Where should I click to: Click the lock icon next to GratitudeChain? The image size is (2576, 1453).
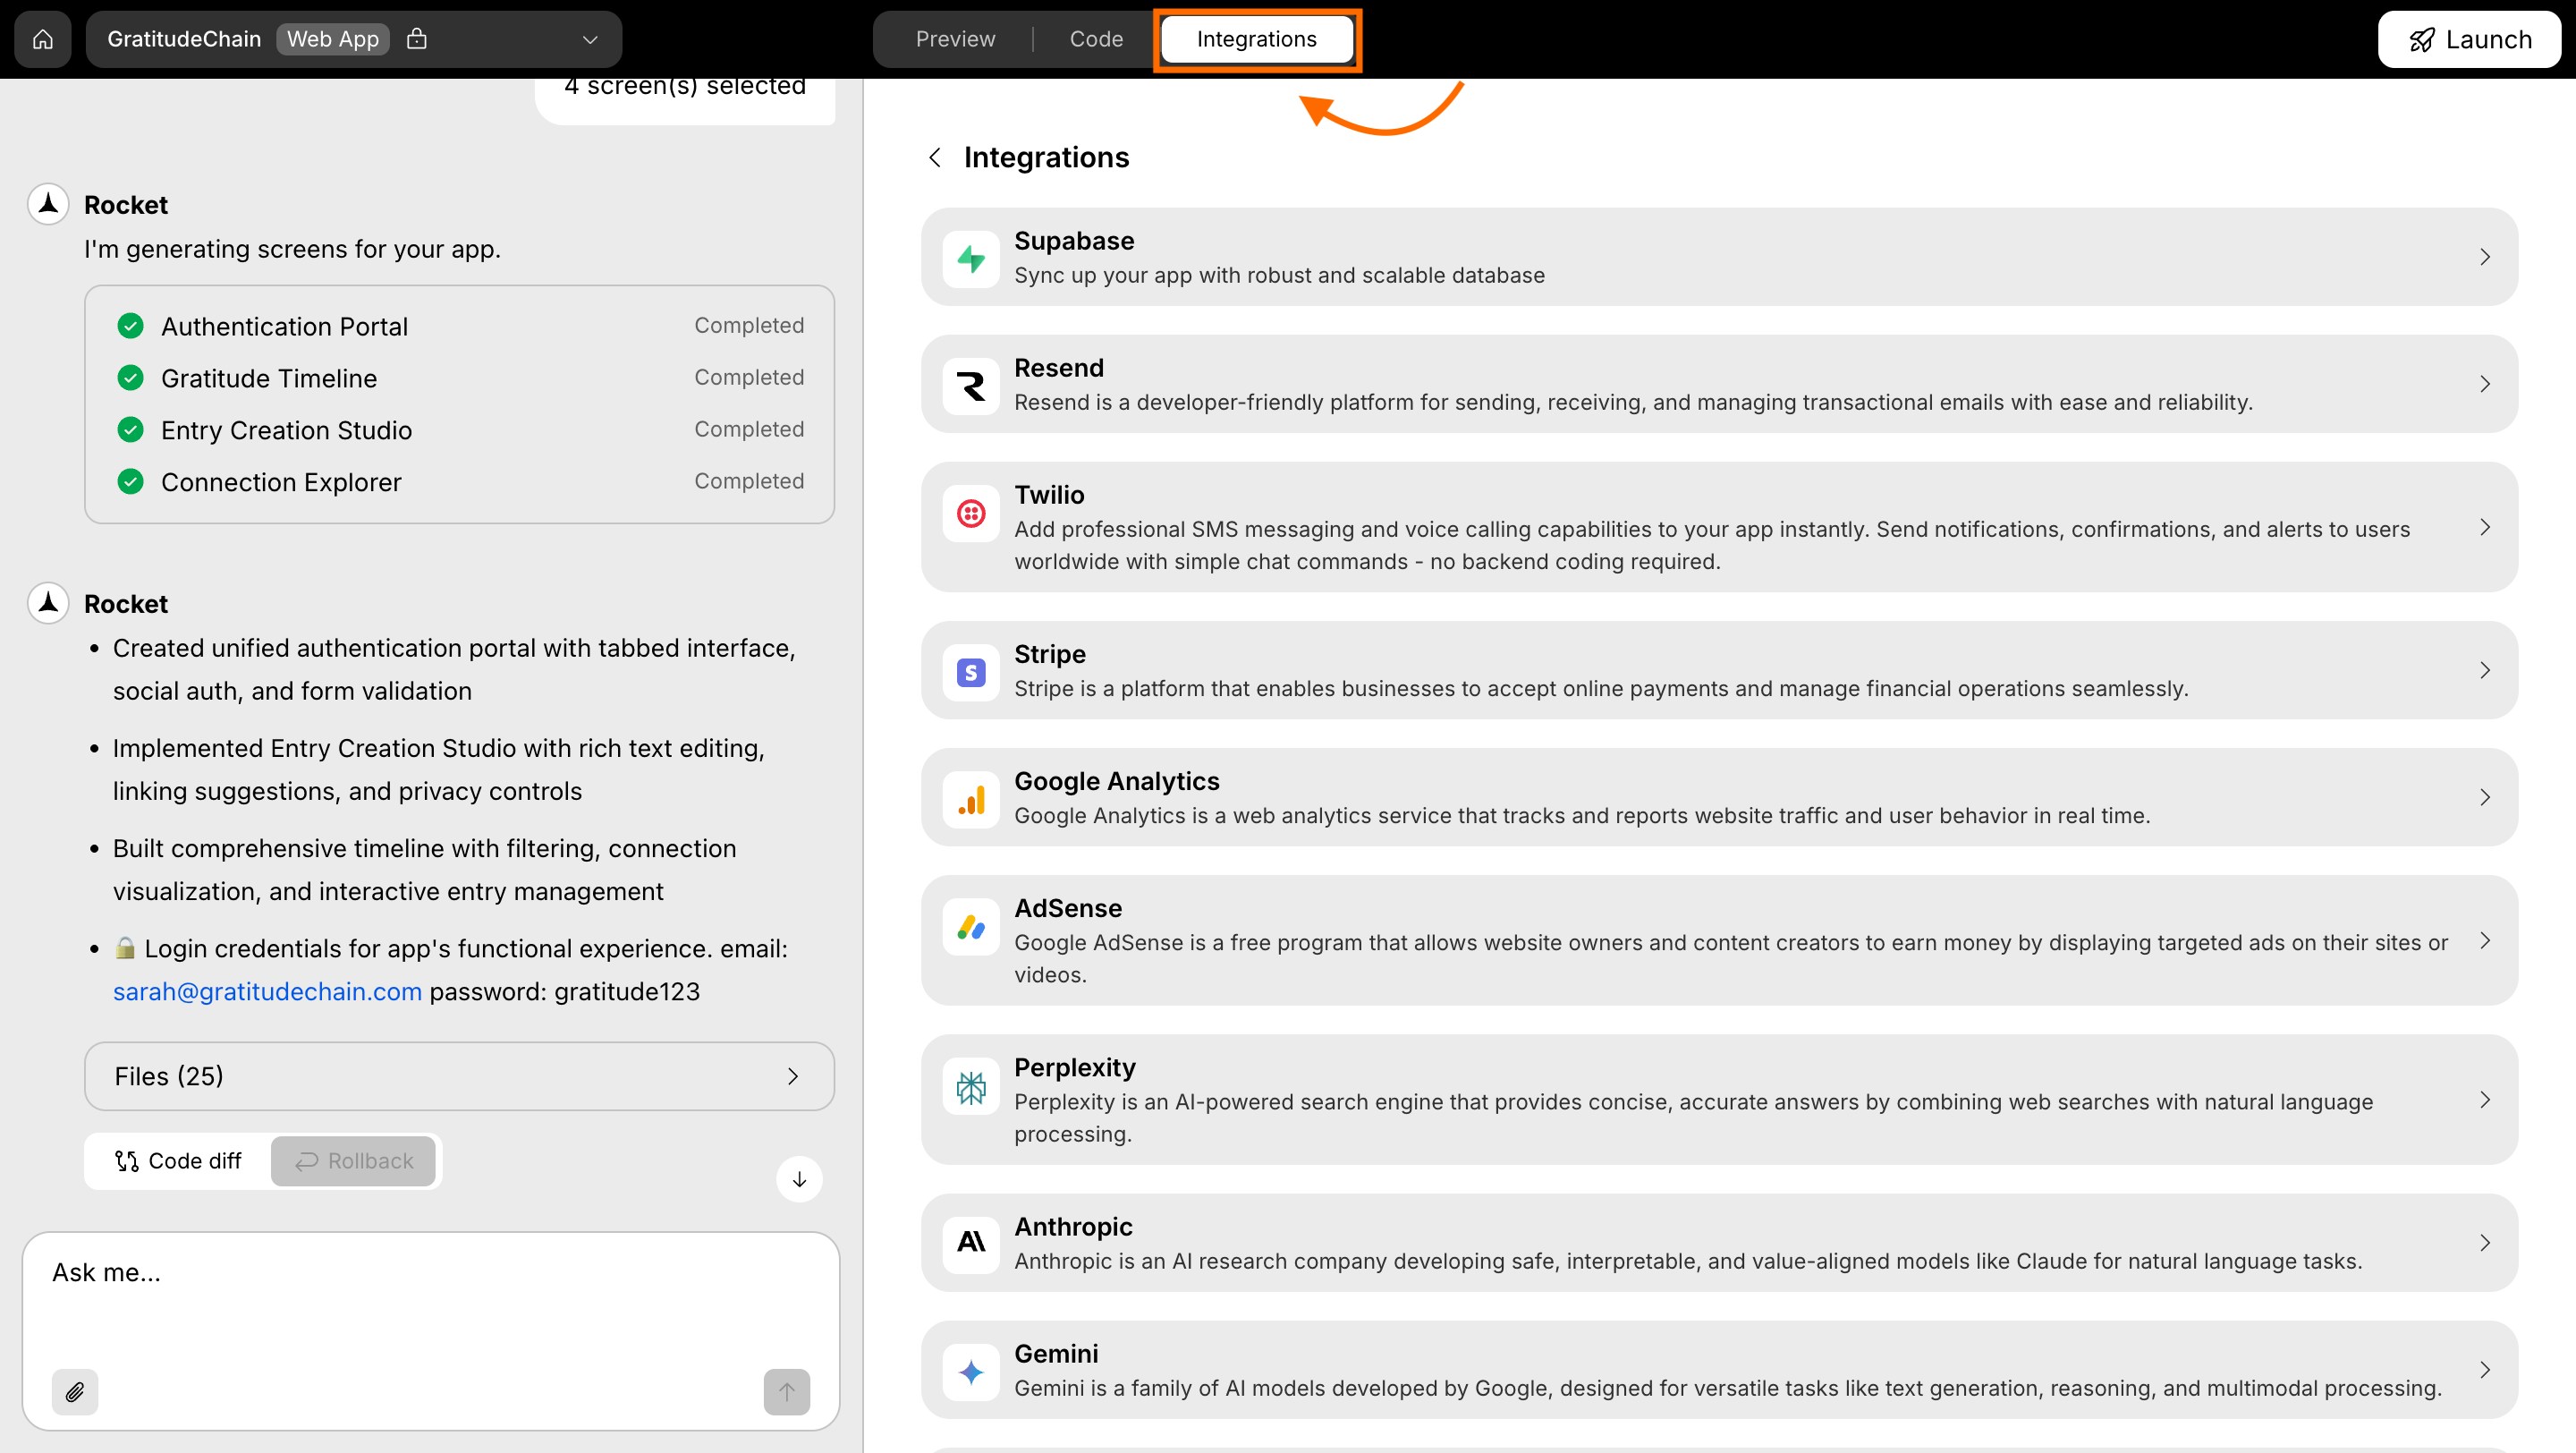tap(418, 39)
